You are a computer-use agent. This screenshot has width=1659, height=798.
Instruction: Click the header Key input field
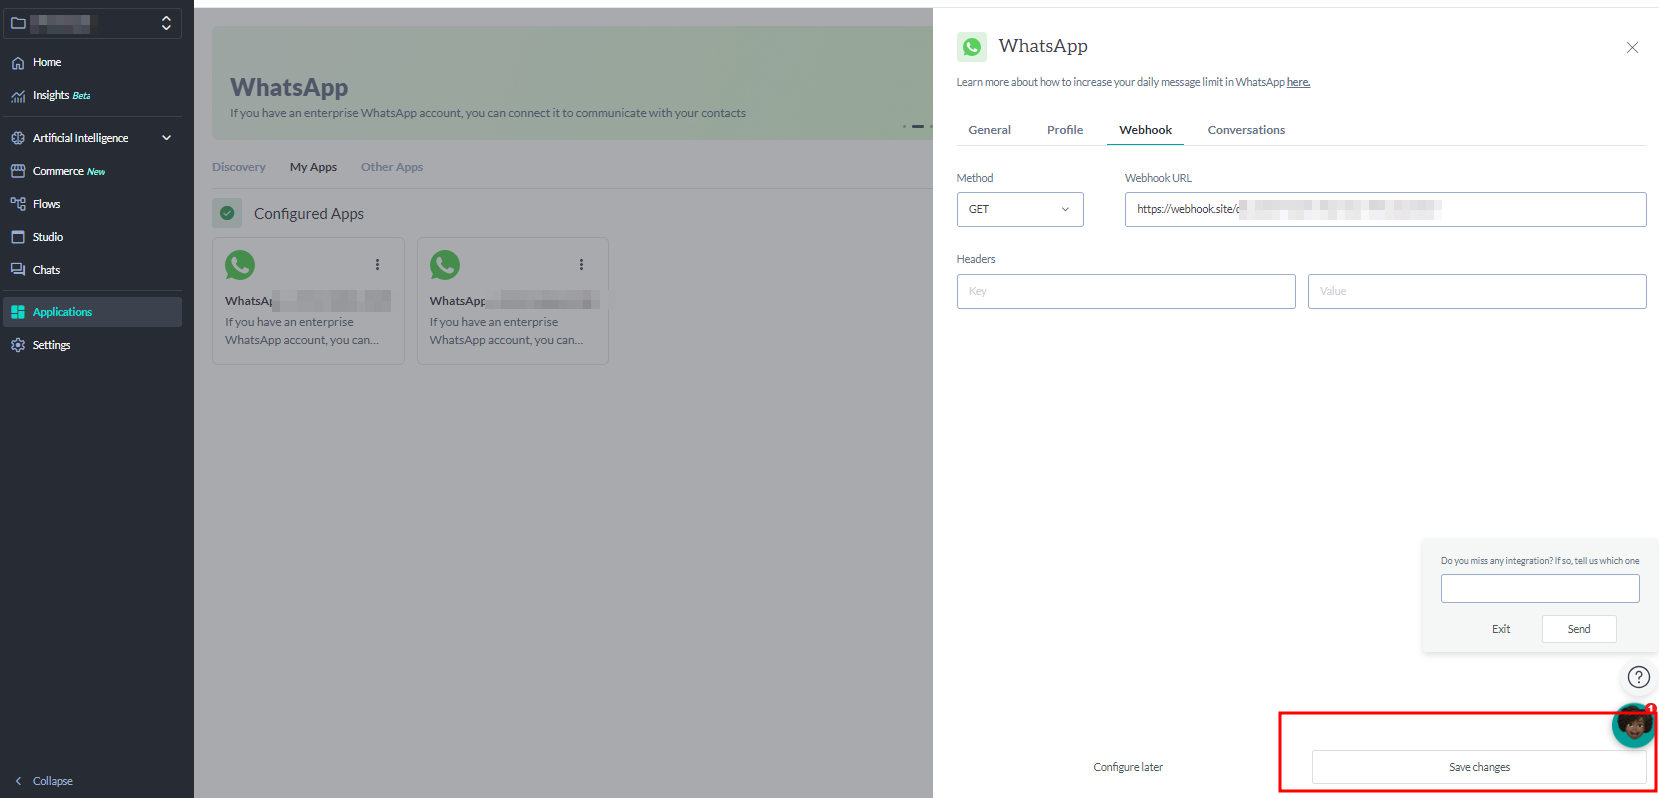1126,291
